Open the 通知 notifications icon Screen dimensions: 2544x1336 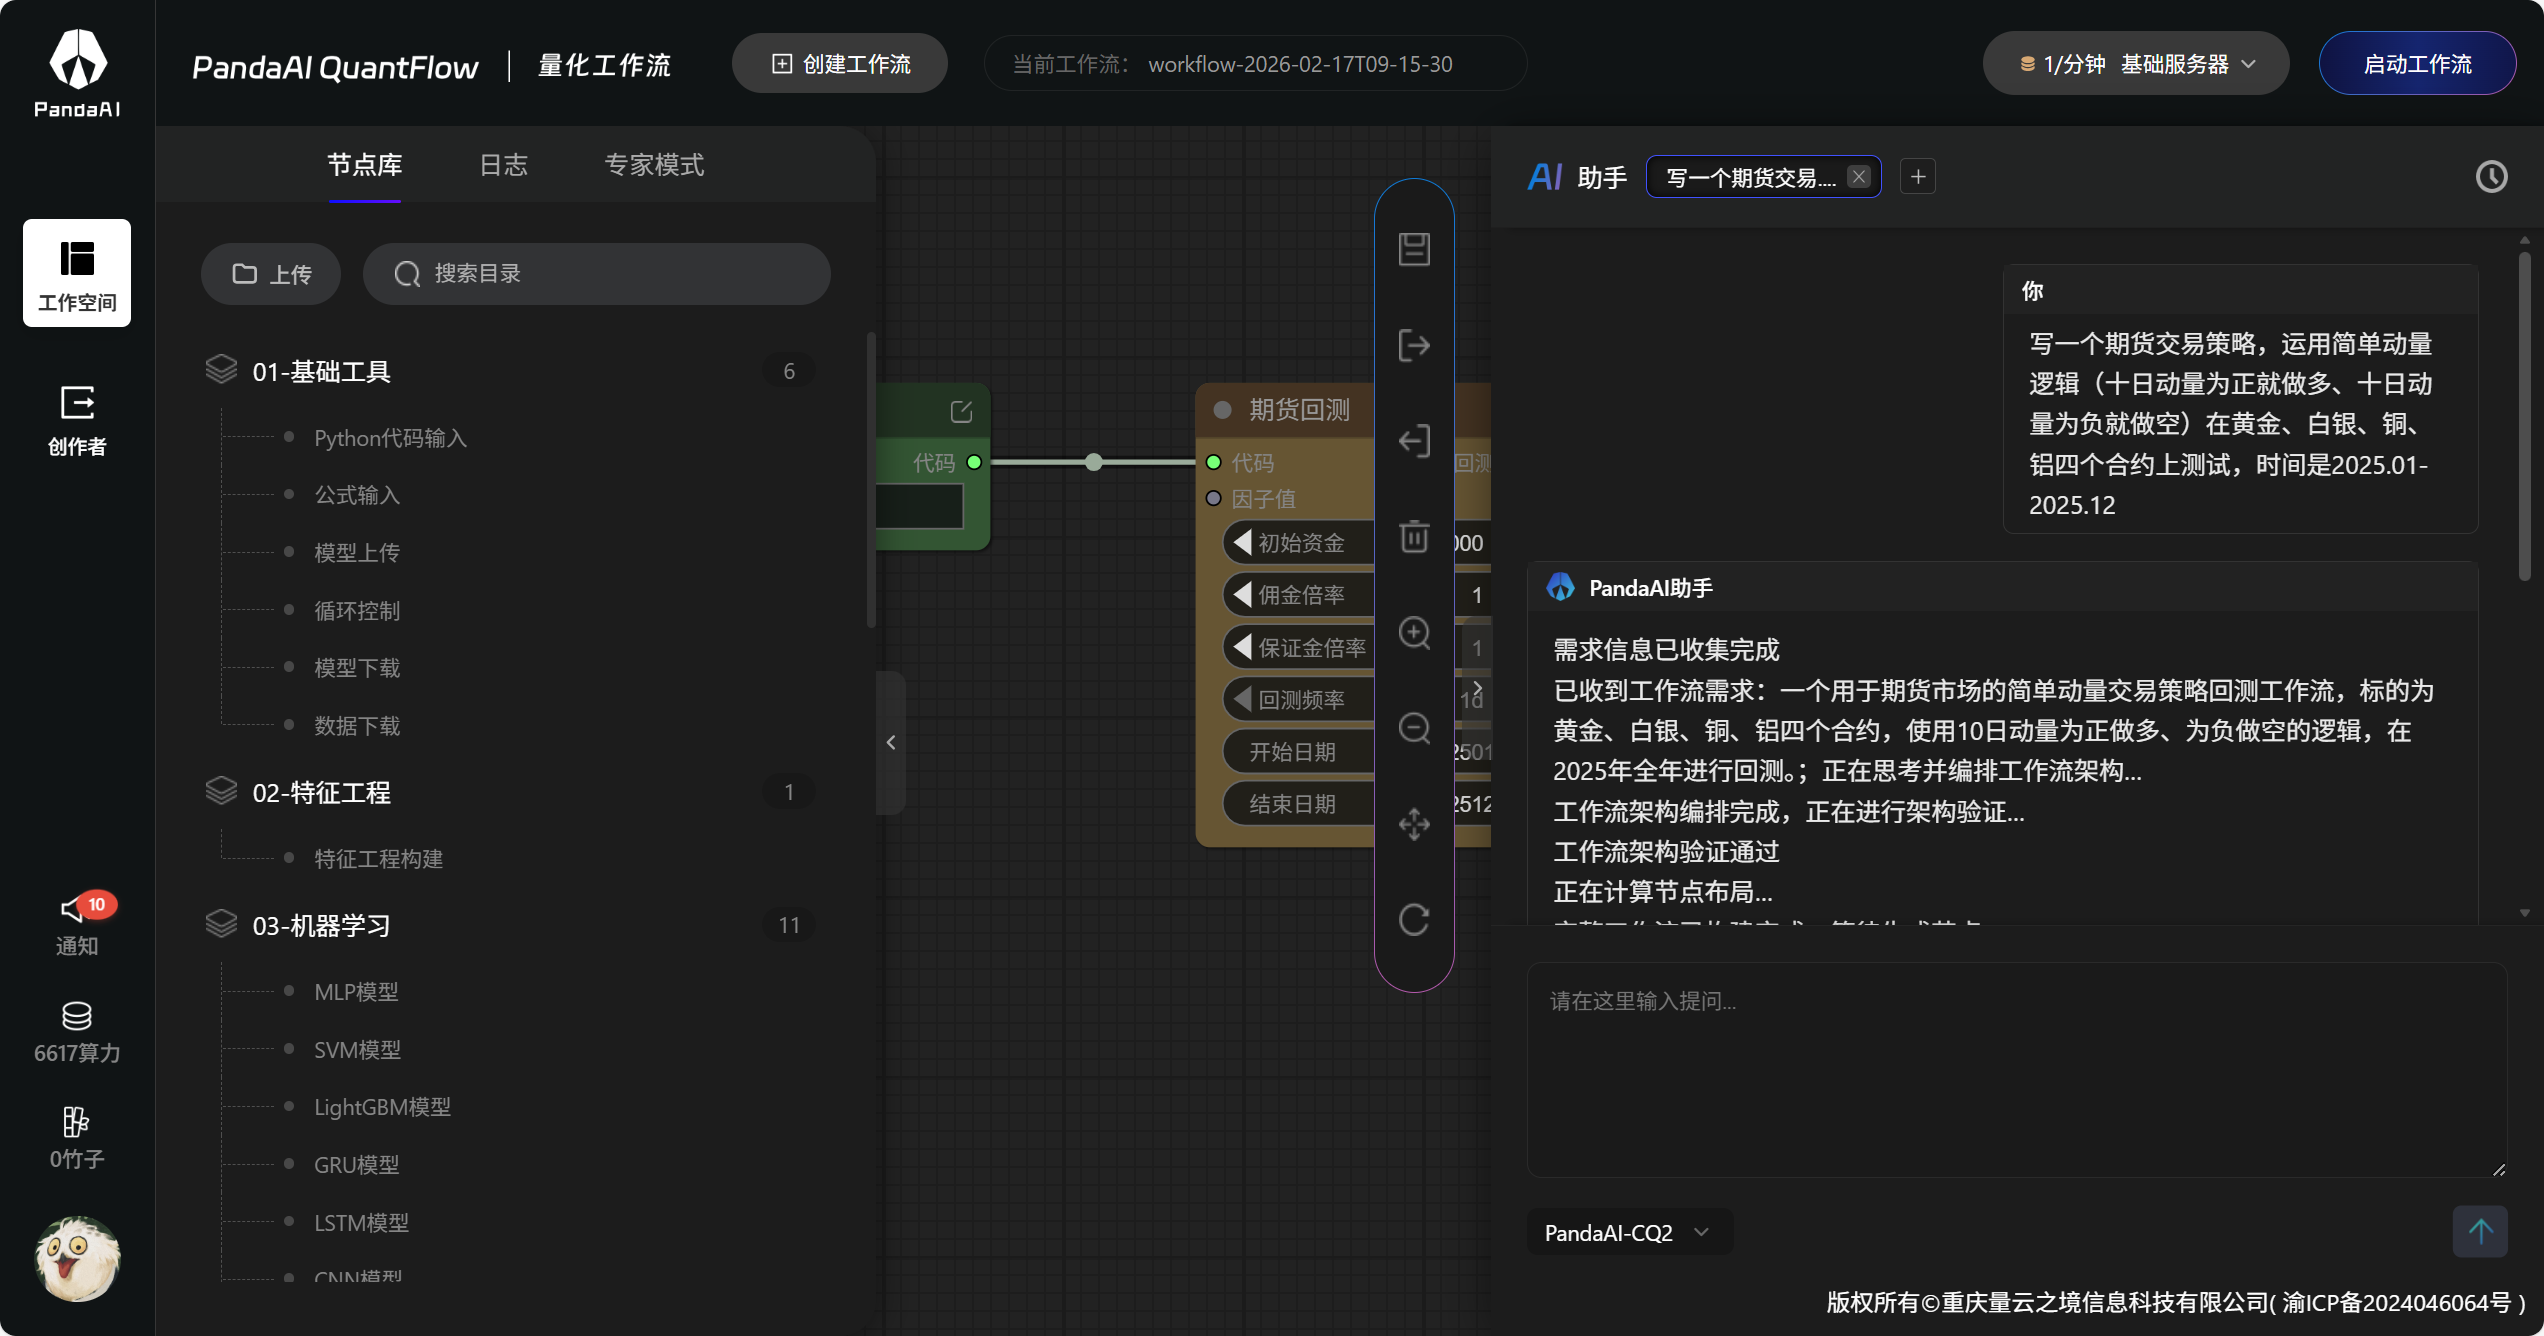[77, 924]
